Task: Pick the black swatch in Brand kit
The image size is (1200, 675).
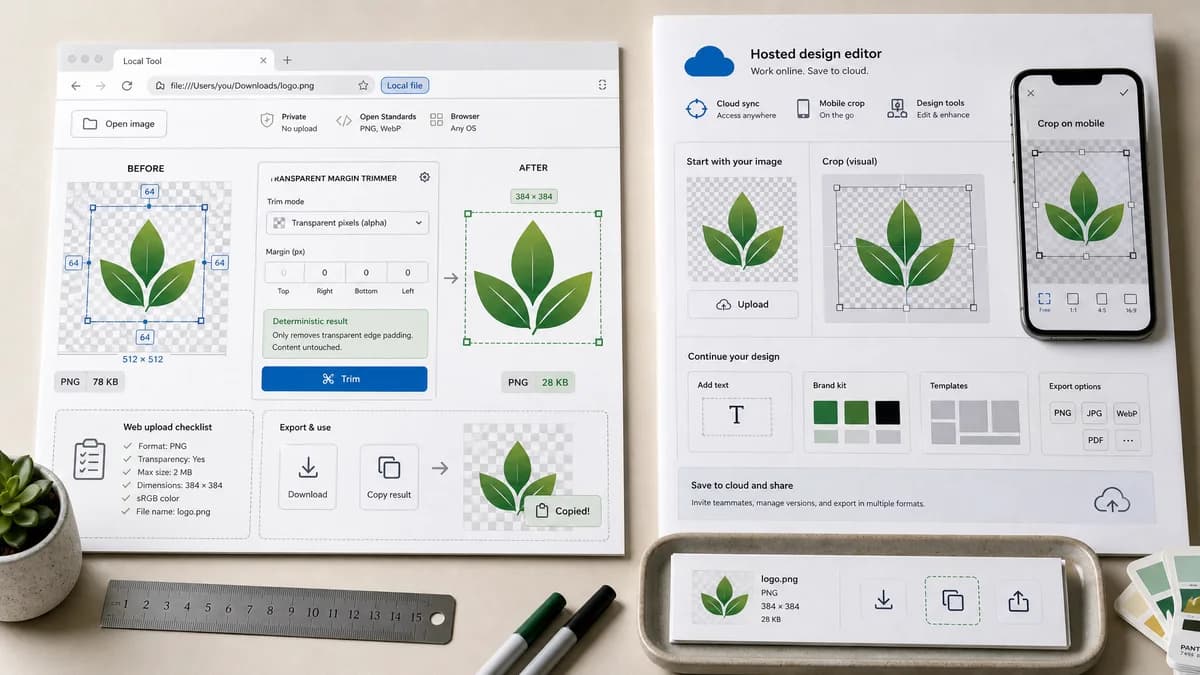Action: click(887, 412)
